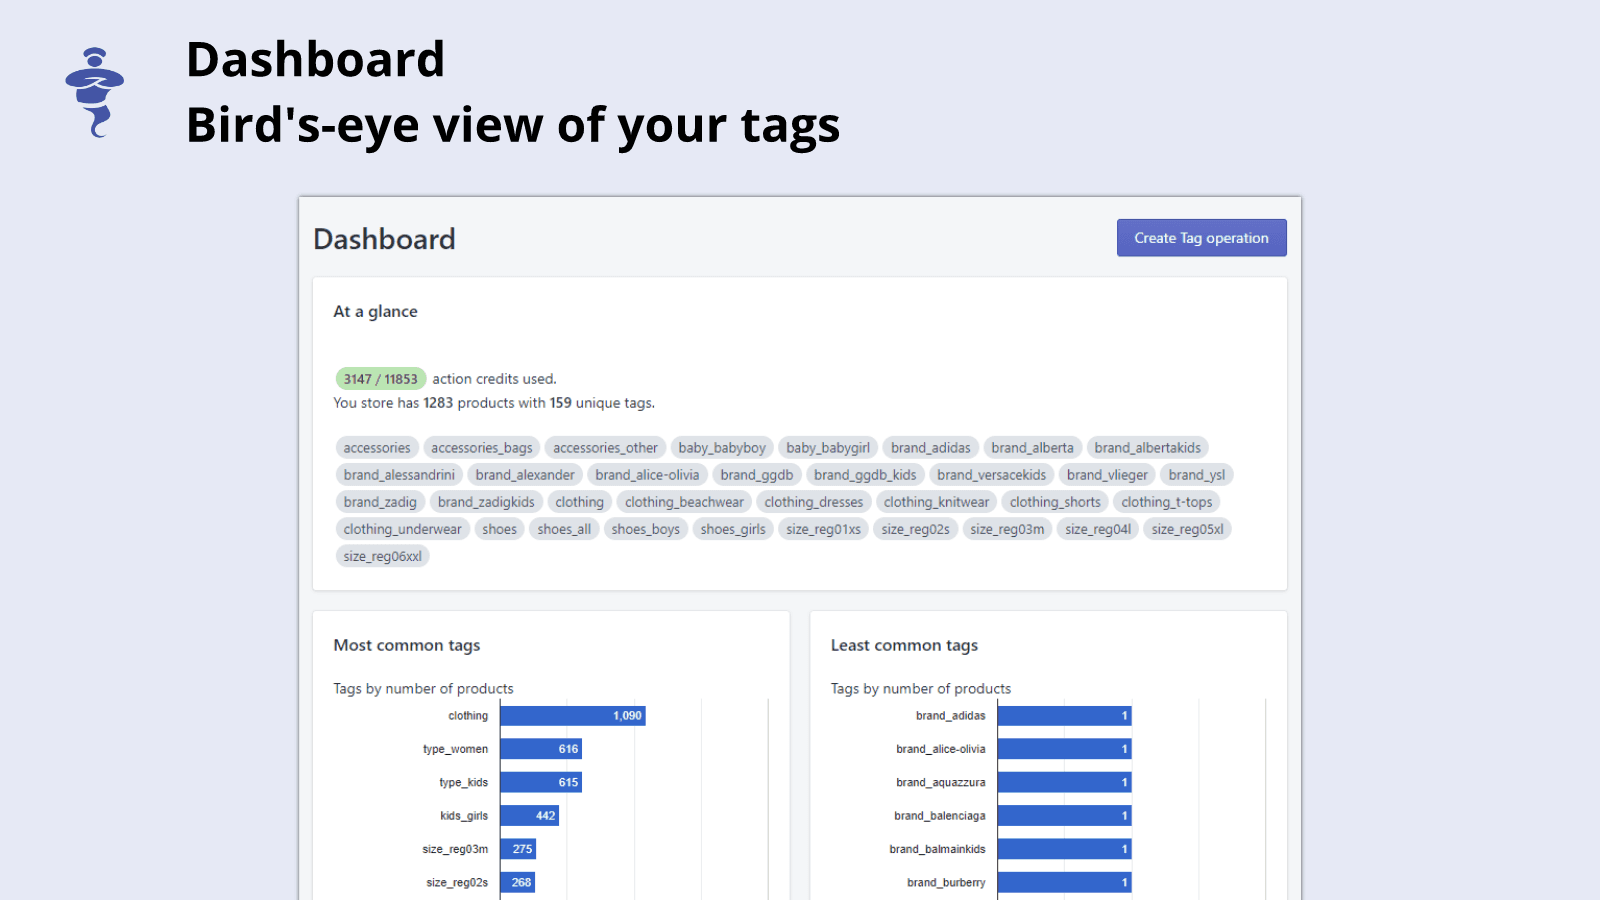Click the Create Tag operation button
Screen dimensions: 1600x900
pyautogui.click(x=1200, y=237)
